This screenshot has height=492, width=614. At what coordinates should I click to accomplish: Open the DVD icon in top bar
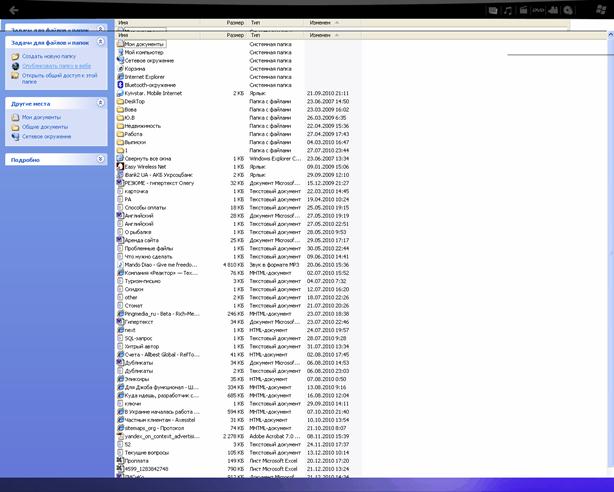point(538,10)
